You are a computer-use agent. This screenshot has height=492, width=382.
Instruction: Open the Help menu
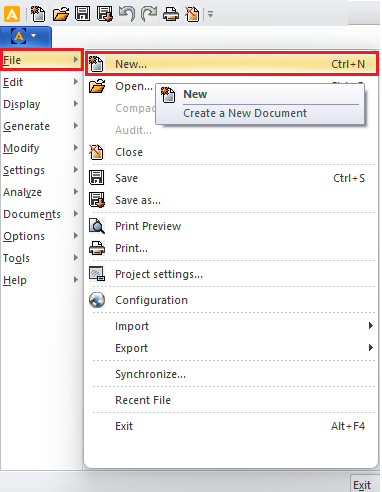(x=41, y=280)
